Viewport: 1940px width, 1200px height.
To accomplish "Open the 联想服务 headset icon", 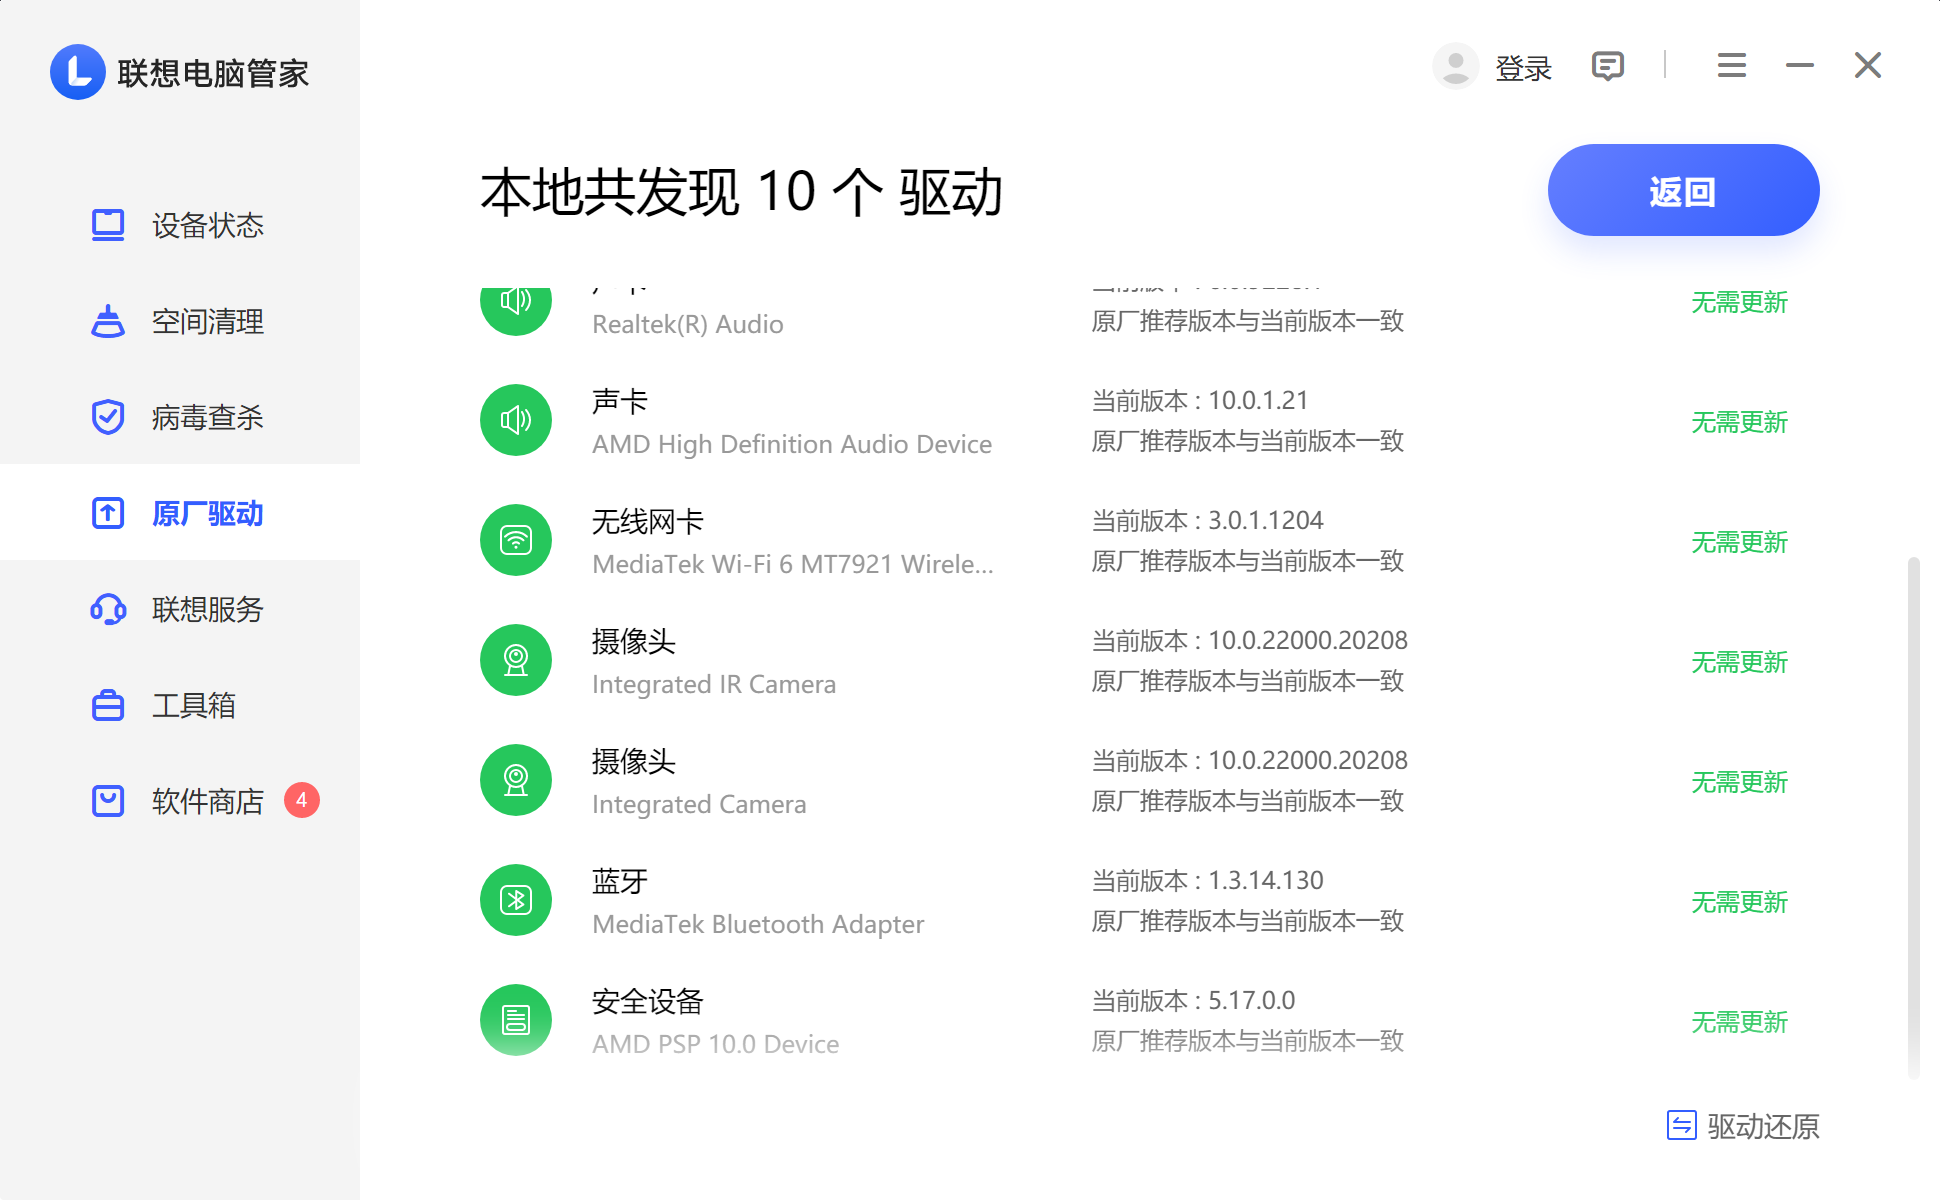I will 108,609.
